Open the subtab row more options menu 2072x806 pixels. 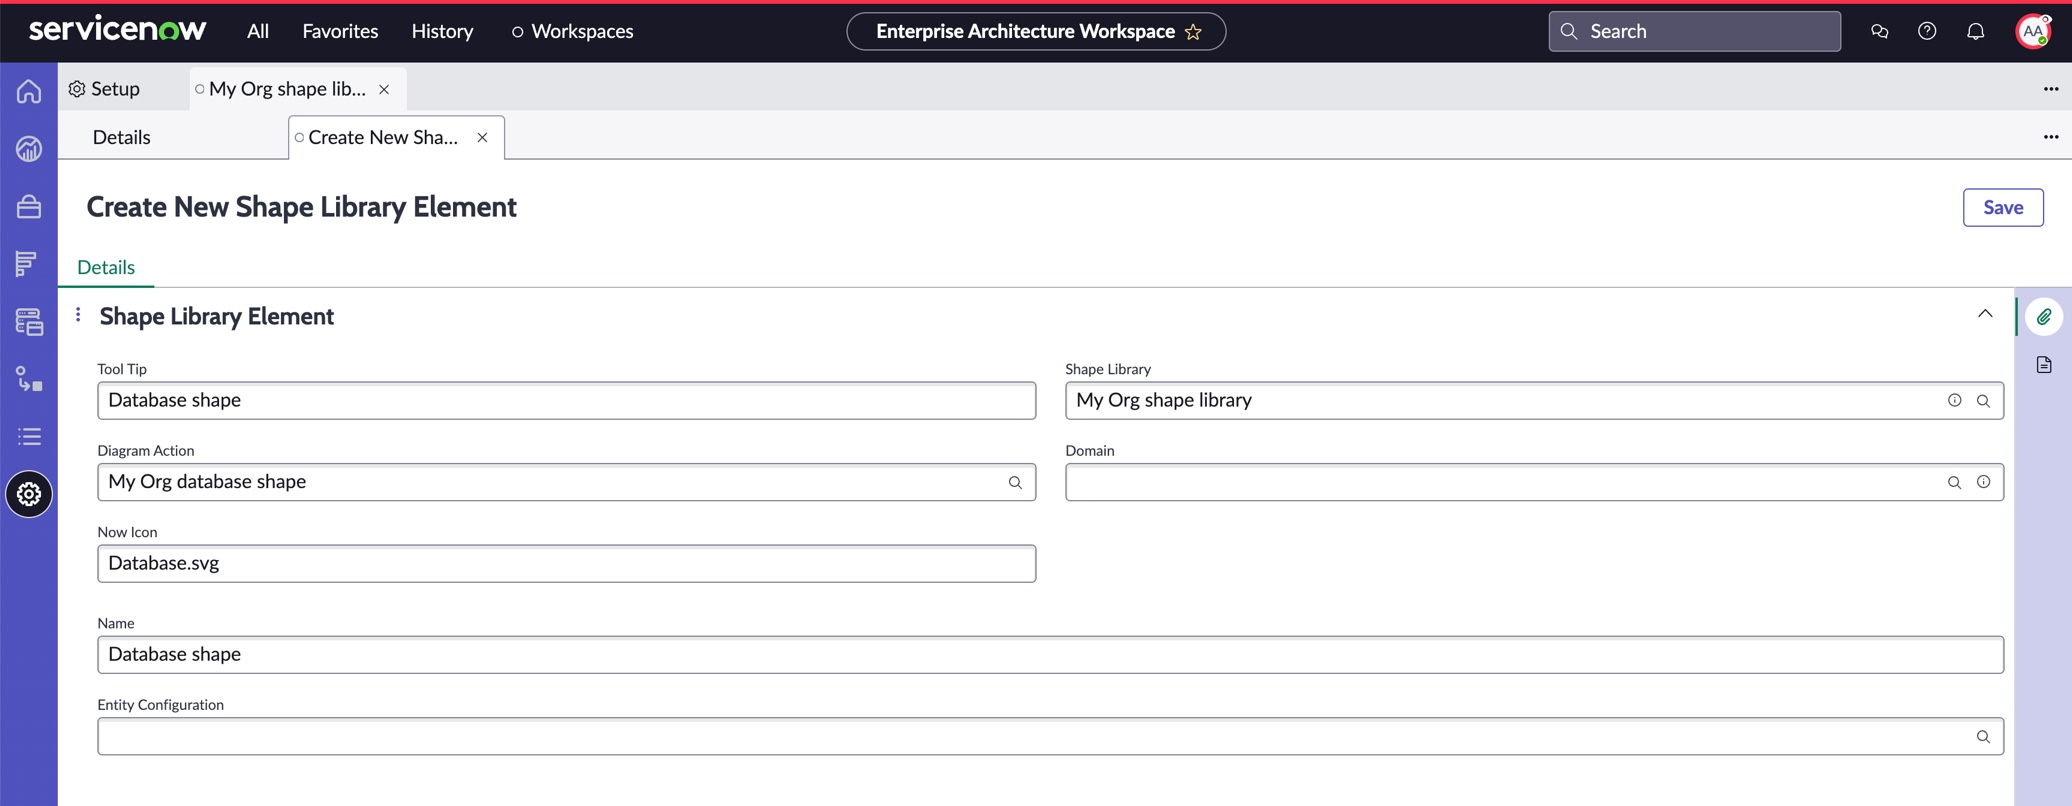pos(2051,137)
